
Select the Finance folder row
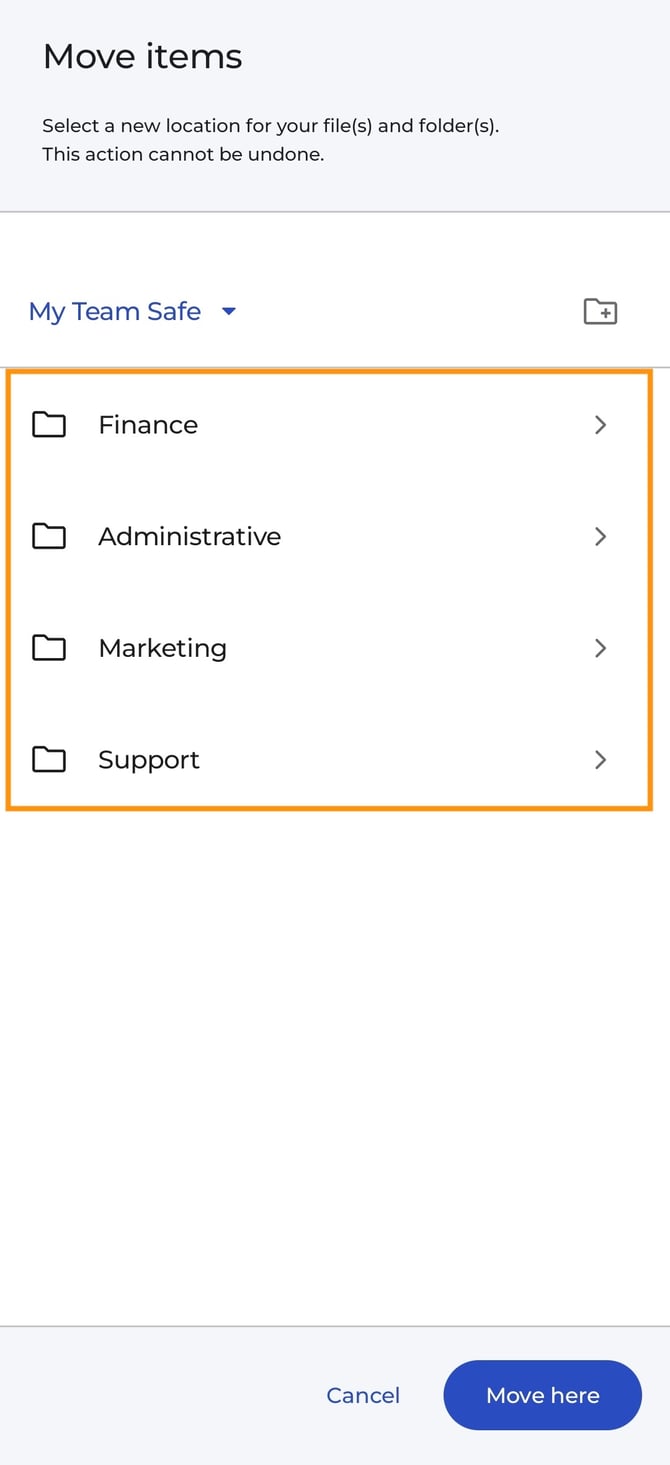(x=300, y=424)
